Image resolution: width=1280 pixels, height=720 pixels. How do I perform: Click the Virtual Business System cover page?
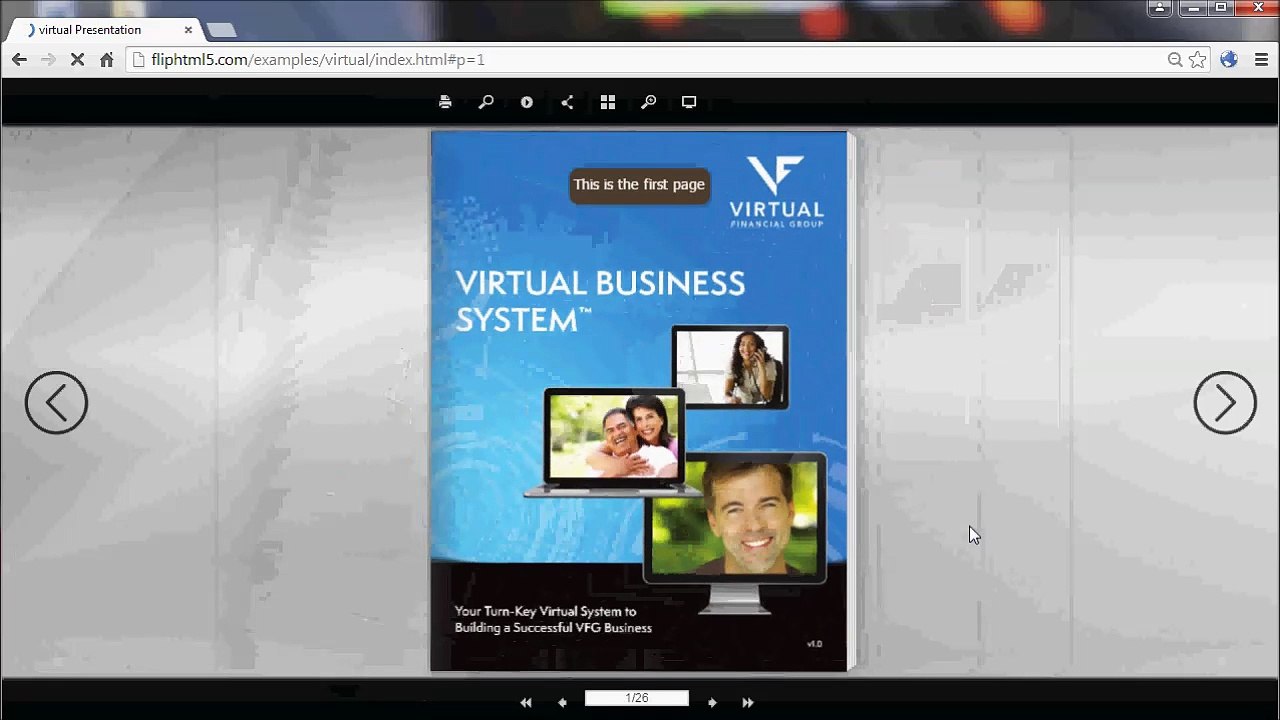(x=639, y=401)
